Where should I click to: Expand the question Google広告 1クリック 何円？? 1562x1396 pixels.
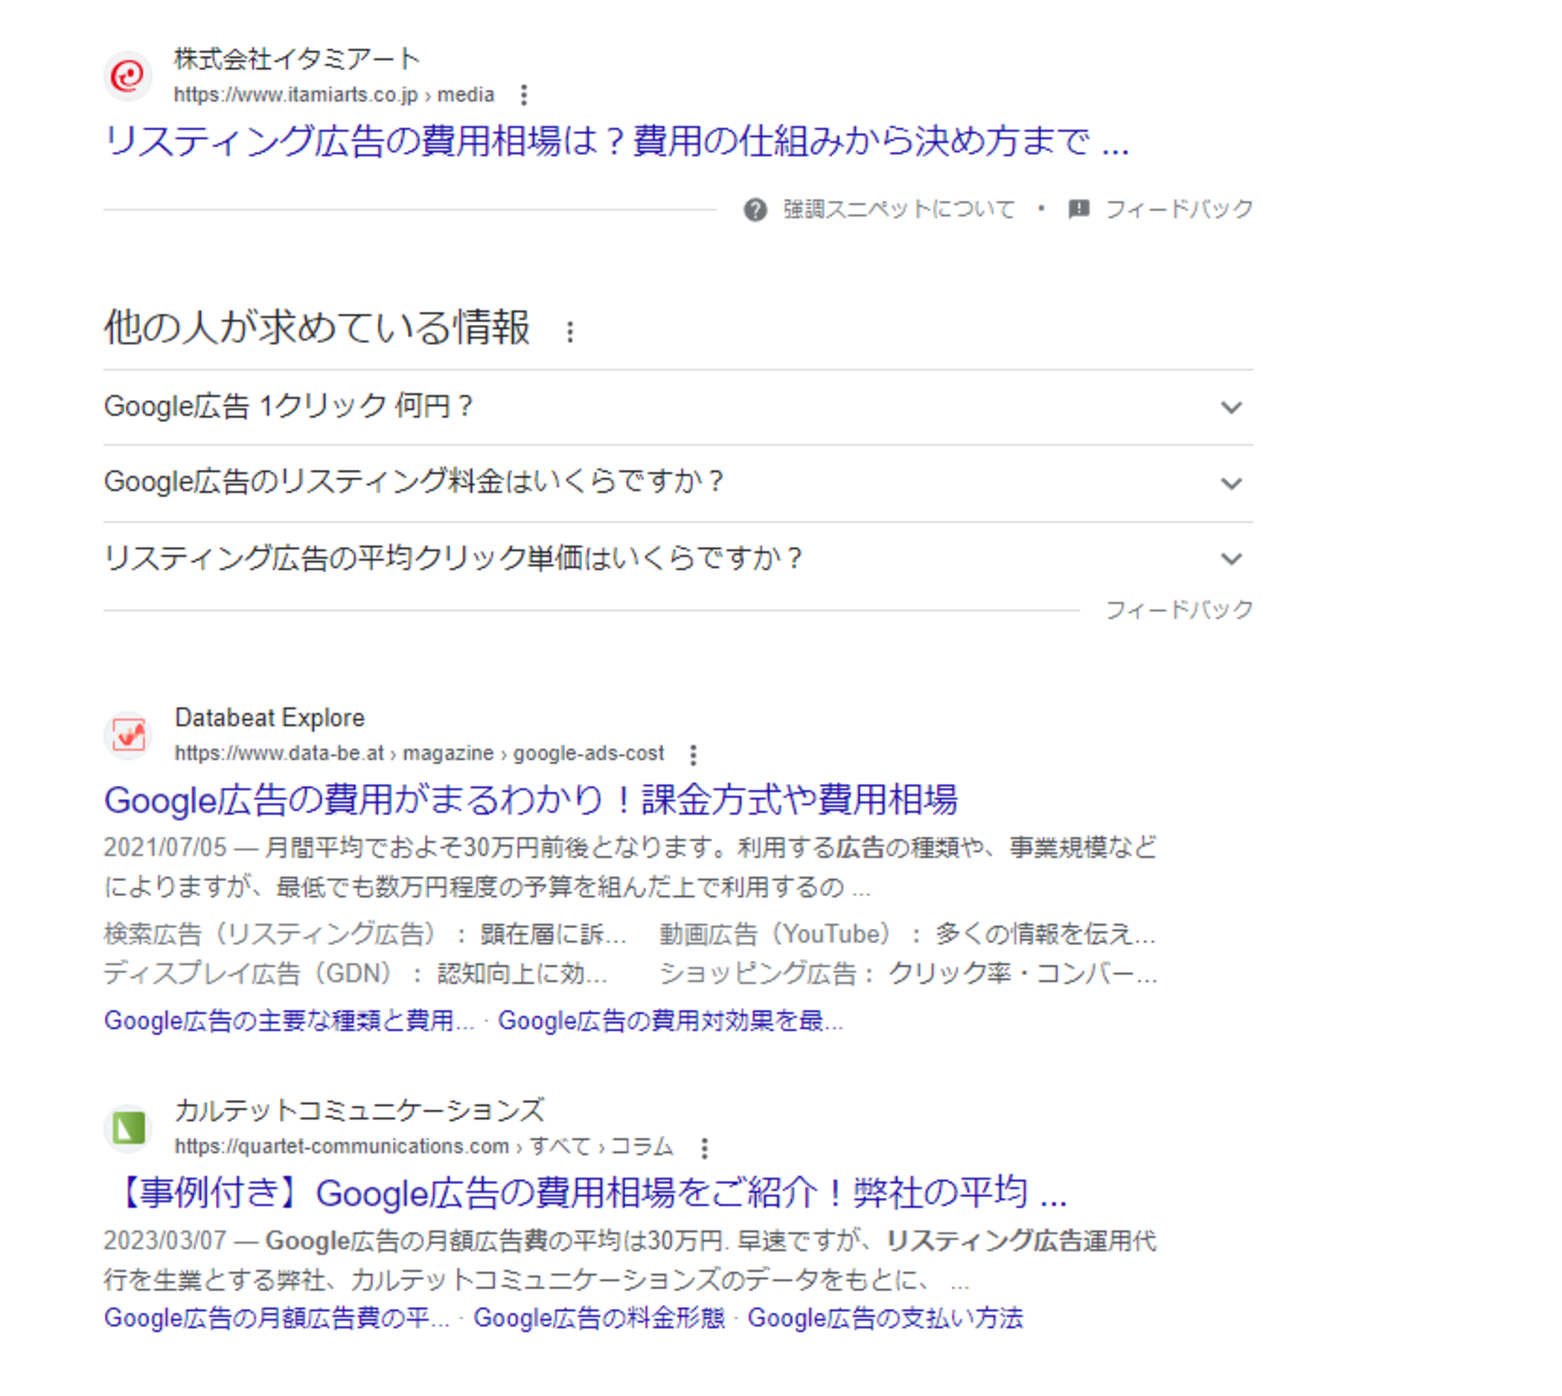1231,408
